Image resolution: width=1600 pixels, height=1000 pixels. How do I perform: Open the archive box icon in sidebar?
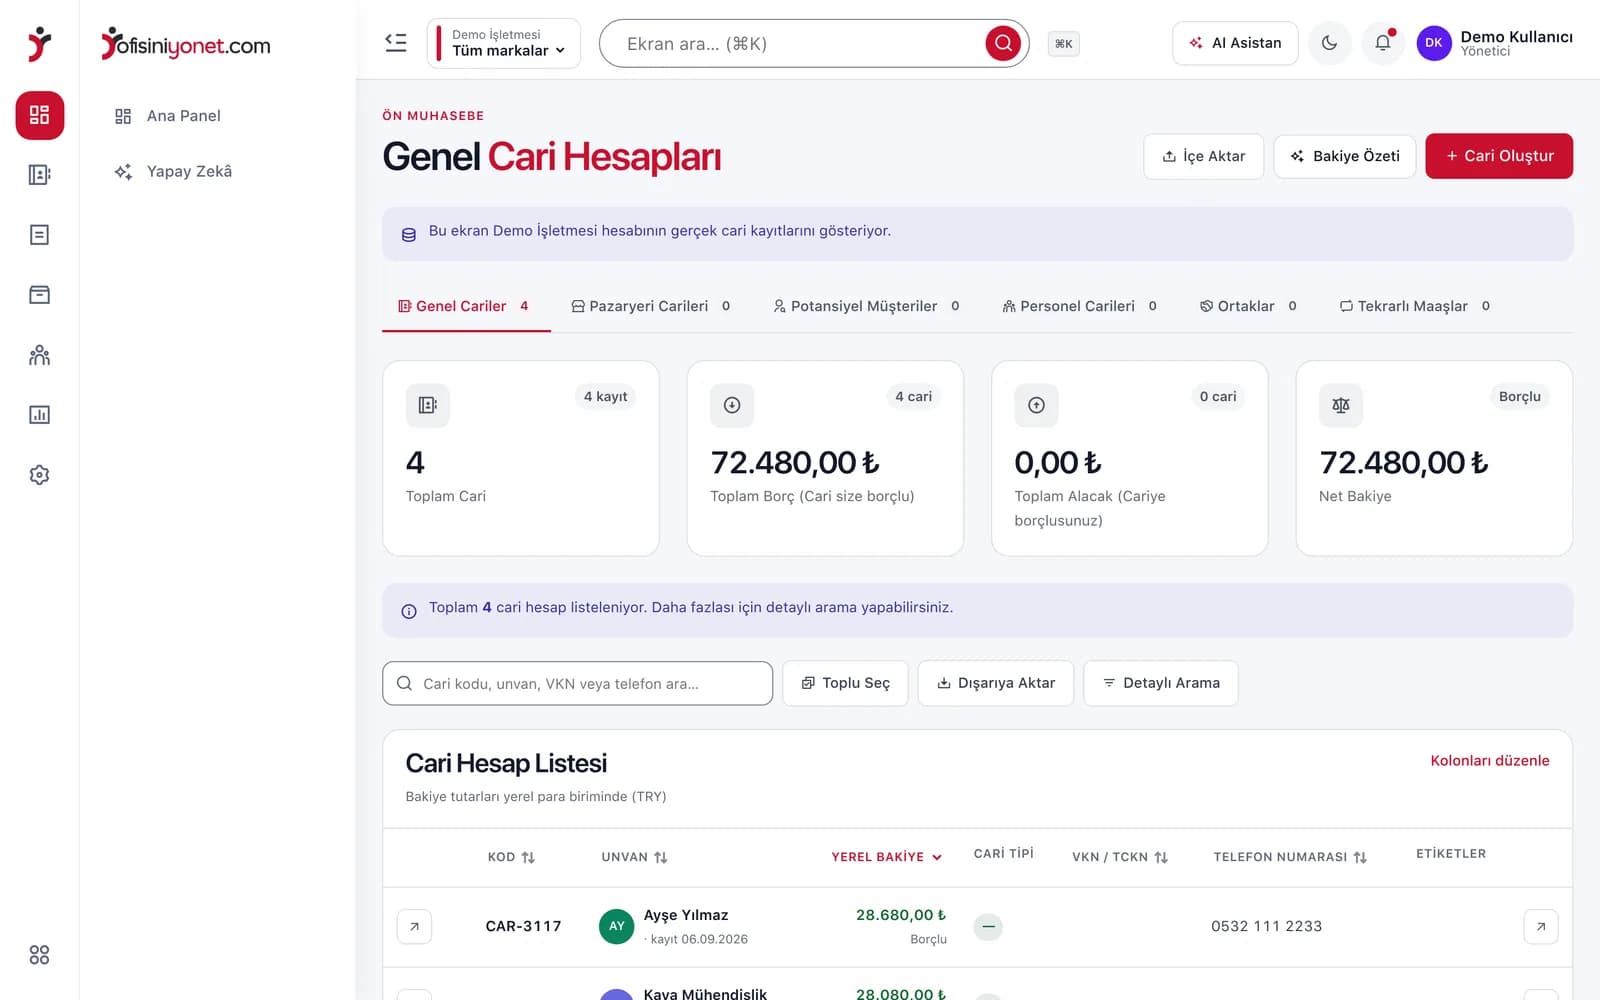40,295
